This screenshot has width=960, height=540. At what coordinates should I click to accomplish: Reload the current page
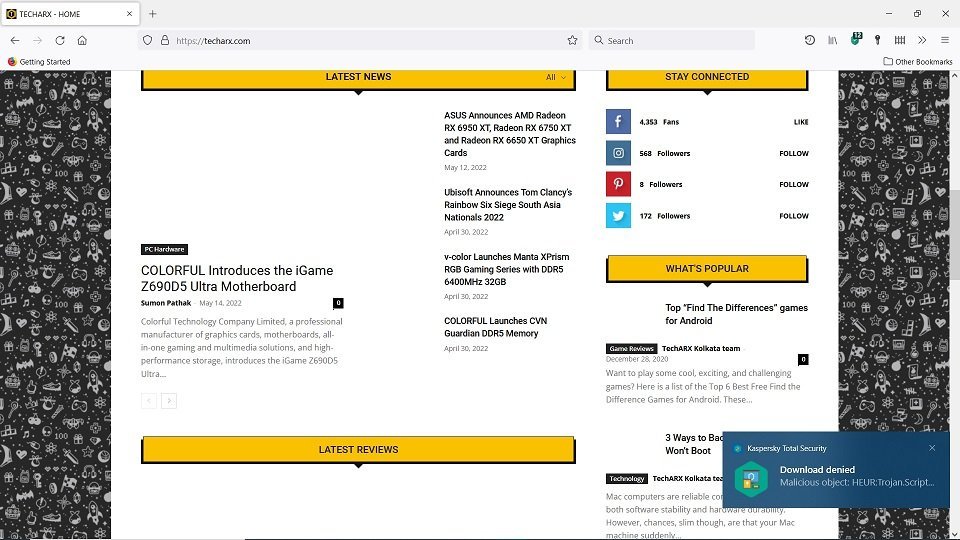(x=59, y=40)
